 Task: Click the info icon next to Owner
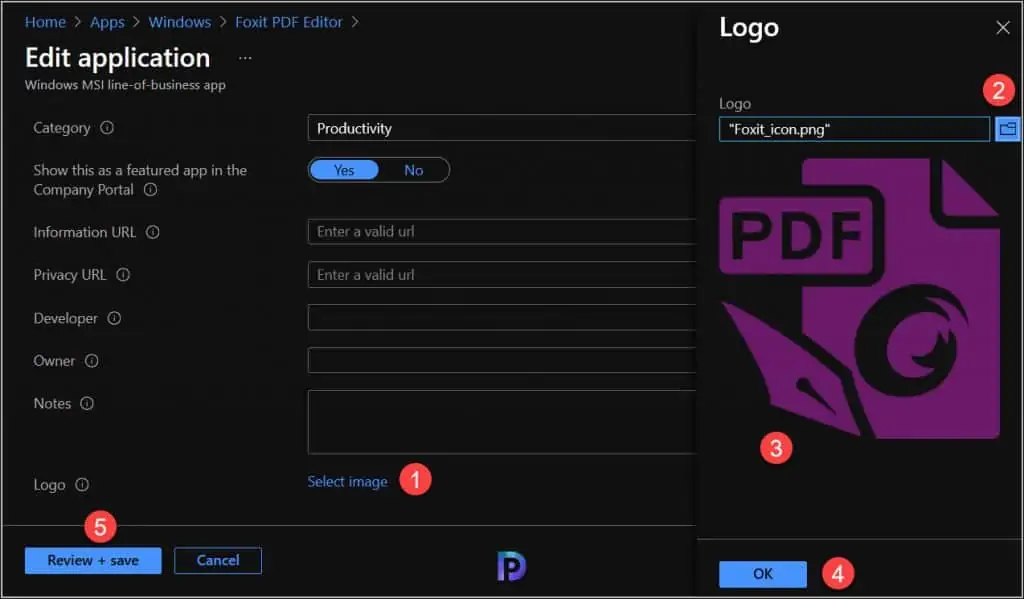coord(92,361)
